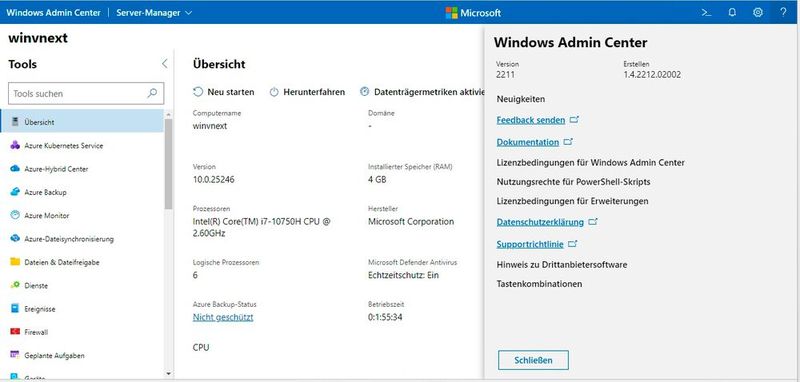Open Lizenzbedingungen für Windows Admin Center
Screen dimensions: 800x382
(x=590, y=163)
